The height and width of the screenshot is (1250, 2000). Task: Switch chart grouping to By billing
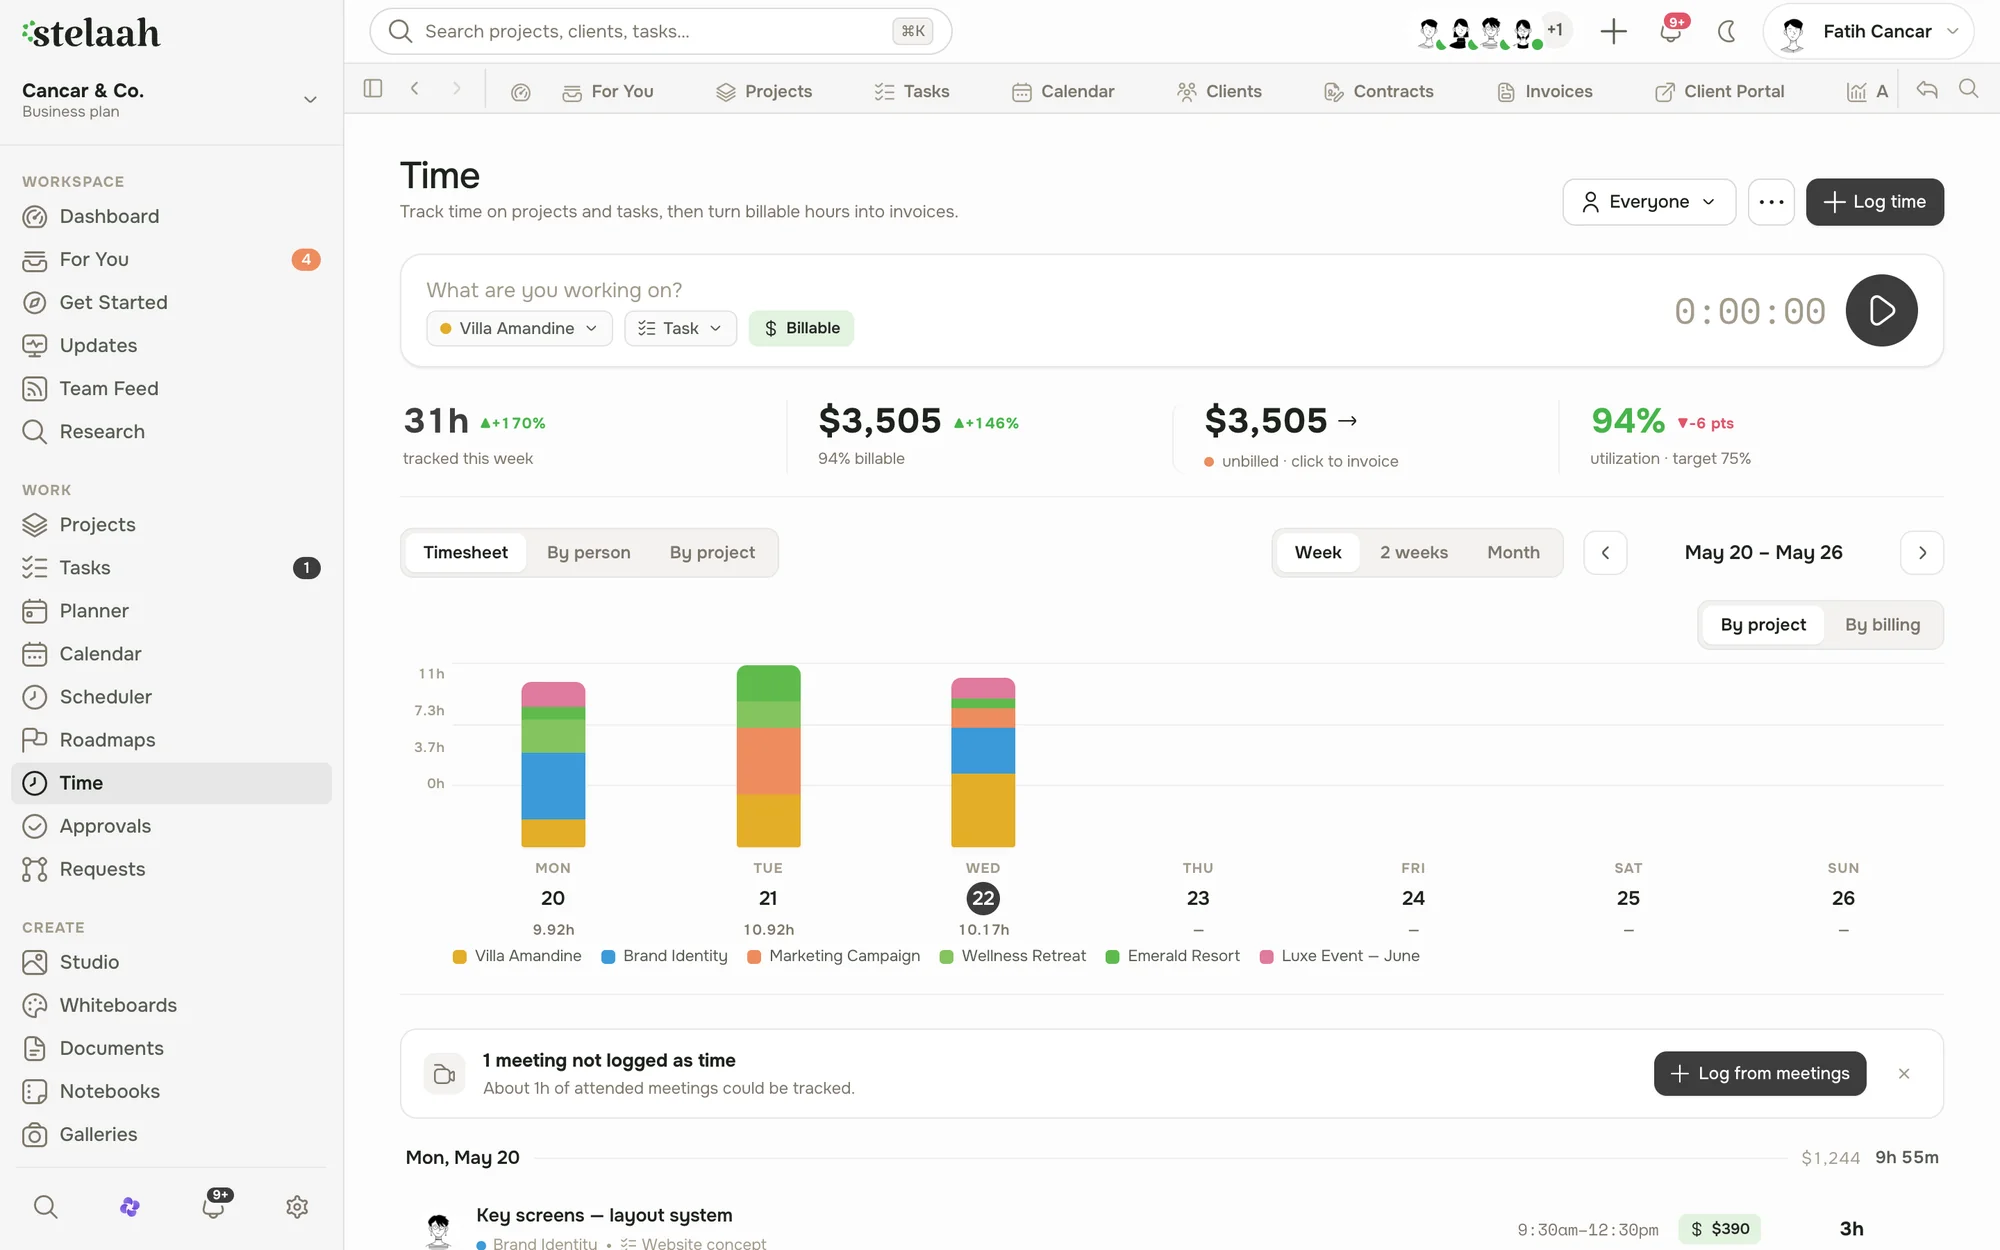click(x=1882, y=624)
